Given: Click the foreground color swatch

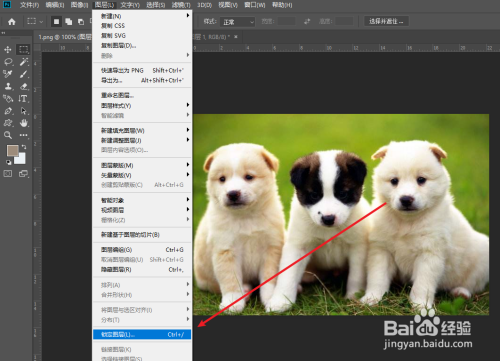Looking at the screenshot, I should [x=13, y=151].
